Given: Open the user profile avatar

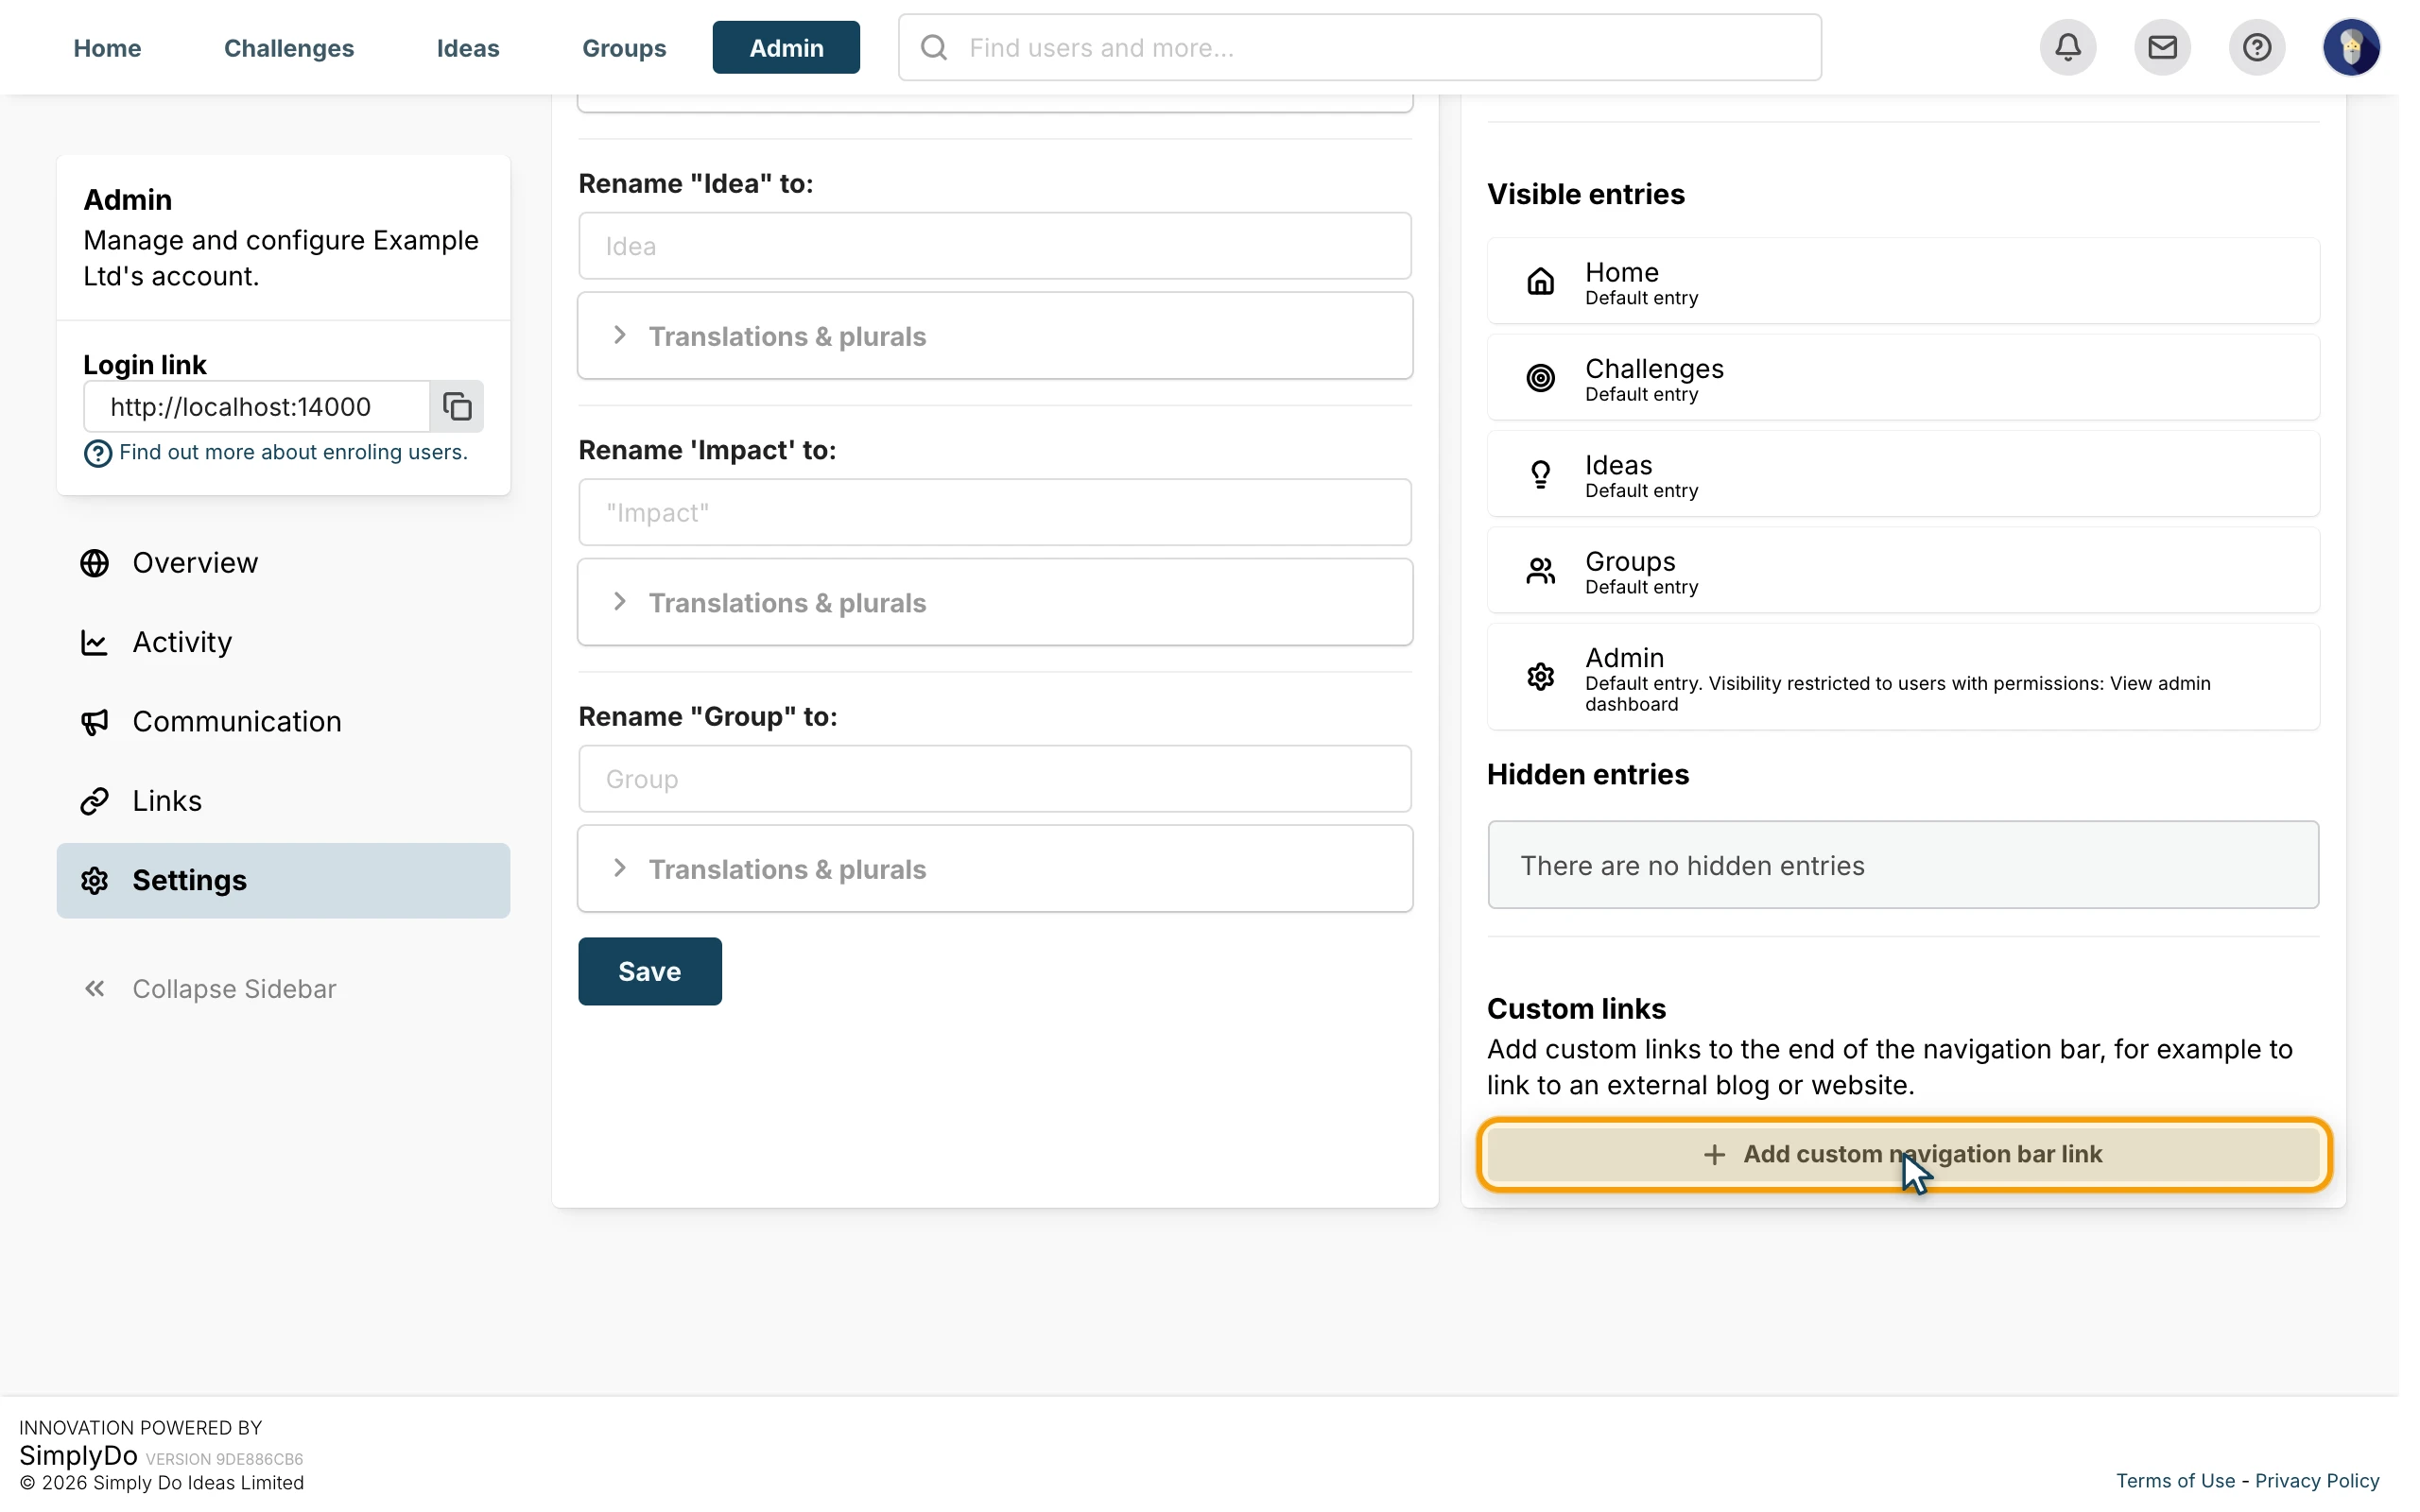Looking at the screenshot, I should [2350, 47].
